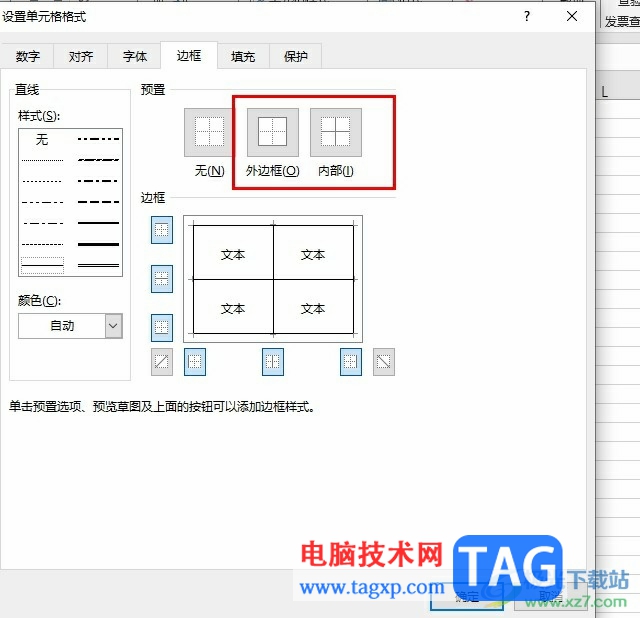The height and width of the screenshot is (618, 640).
Task: Switch to the 保护 tab
Action: coord(296,56)
